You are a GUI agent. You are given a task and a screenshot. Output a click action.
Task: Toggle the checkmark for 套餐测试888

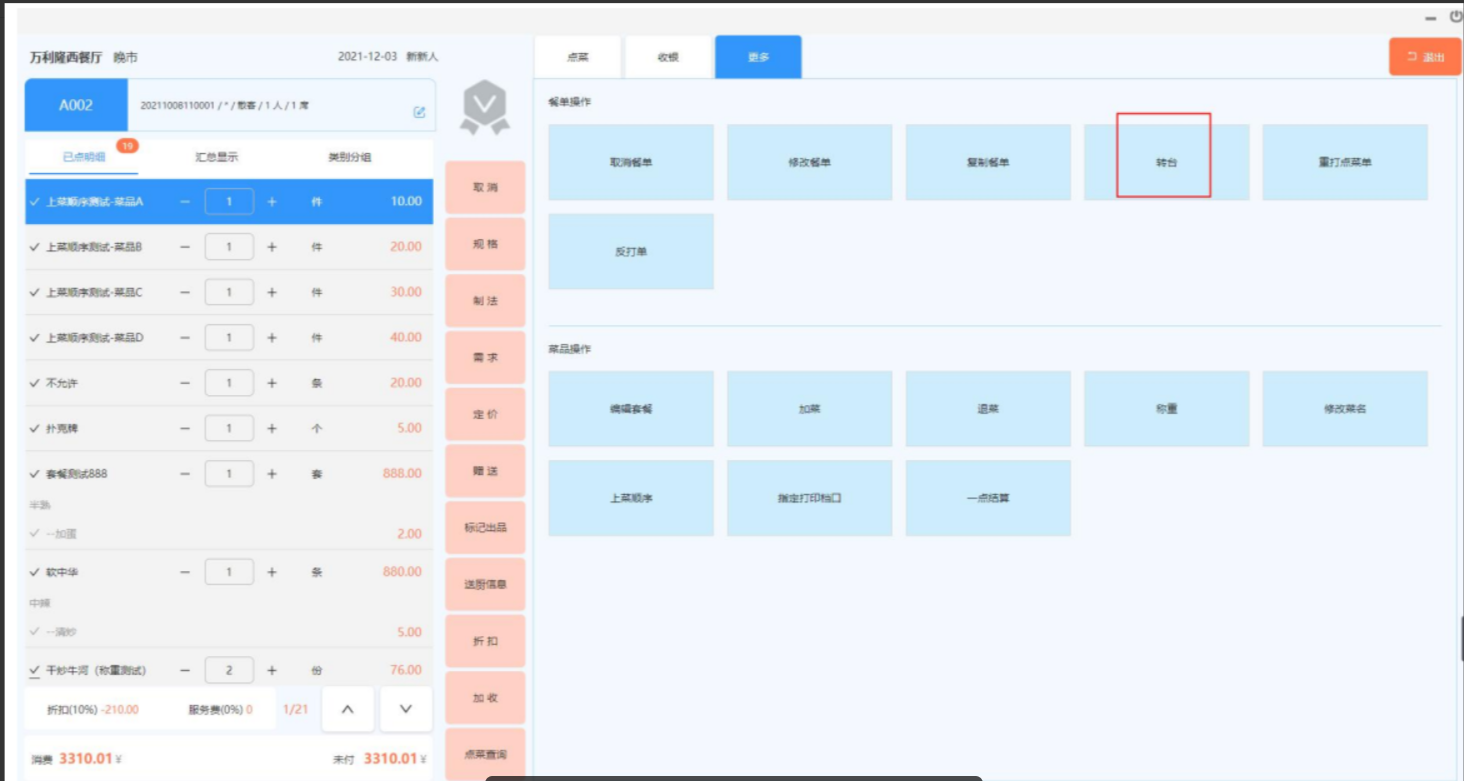(x=35, y=474)
